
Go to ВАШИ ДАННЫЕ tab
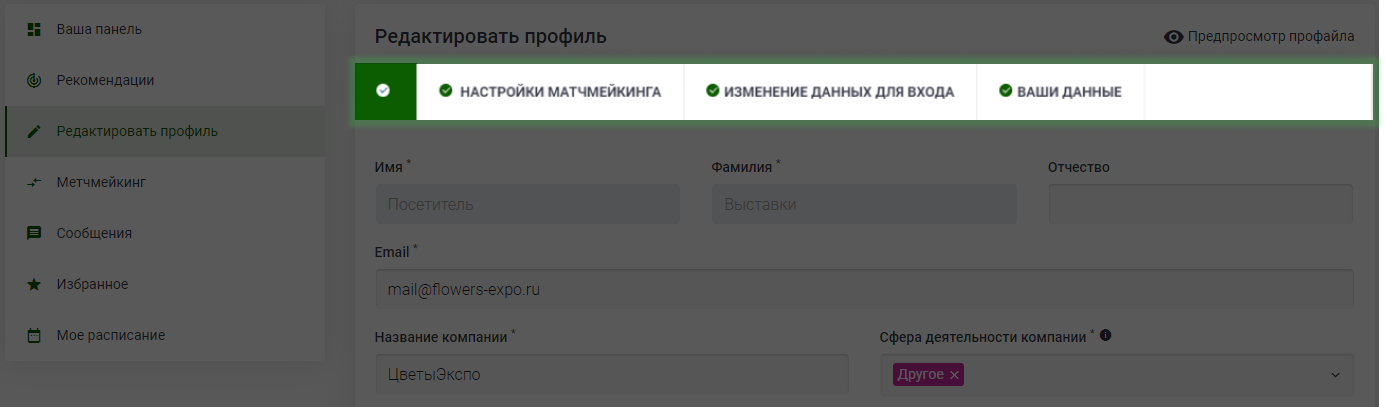(1060, 91)
